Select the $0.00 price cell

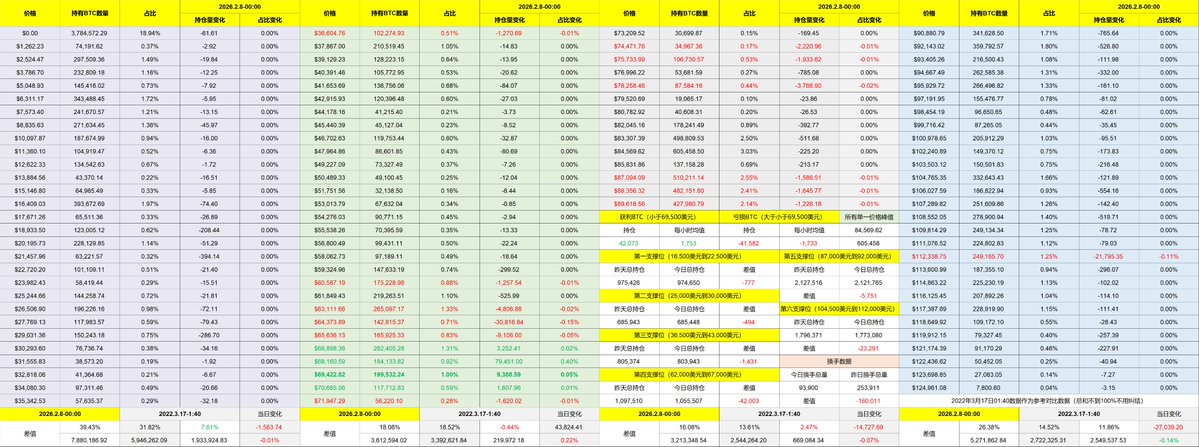tap(30, 33)
